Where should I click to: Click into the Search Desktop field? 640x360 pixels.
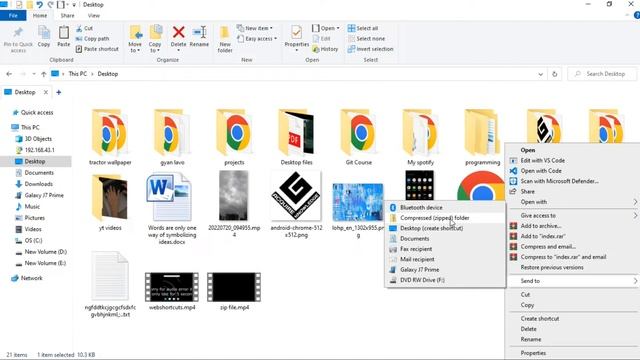point(602,74)
